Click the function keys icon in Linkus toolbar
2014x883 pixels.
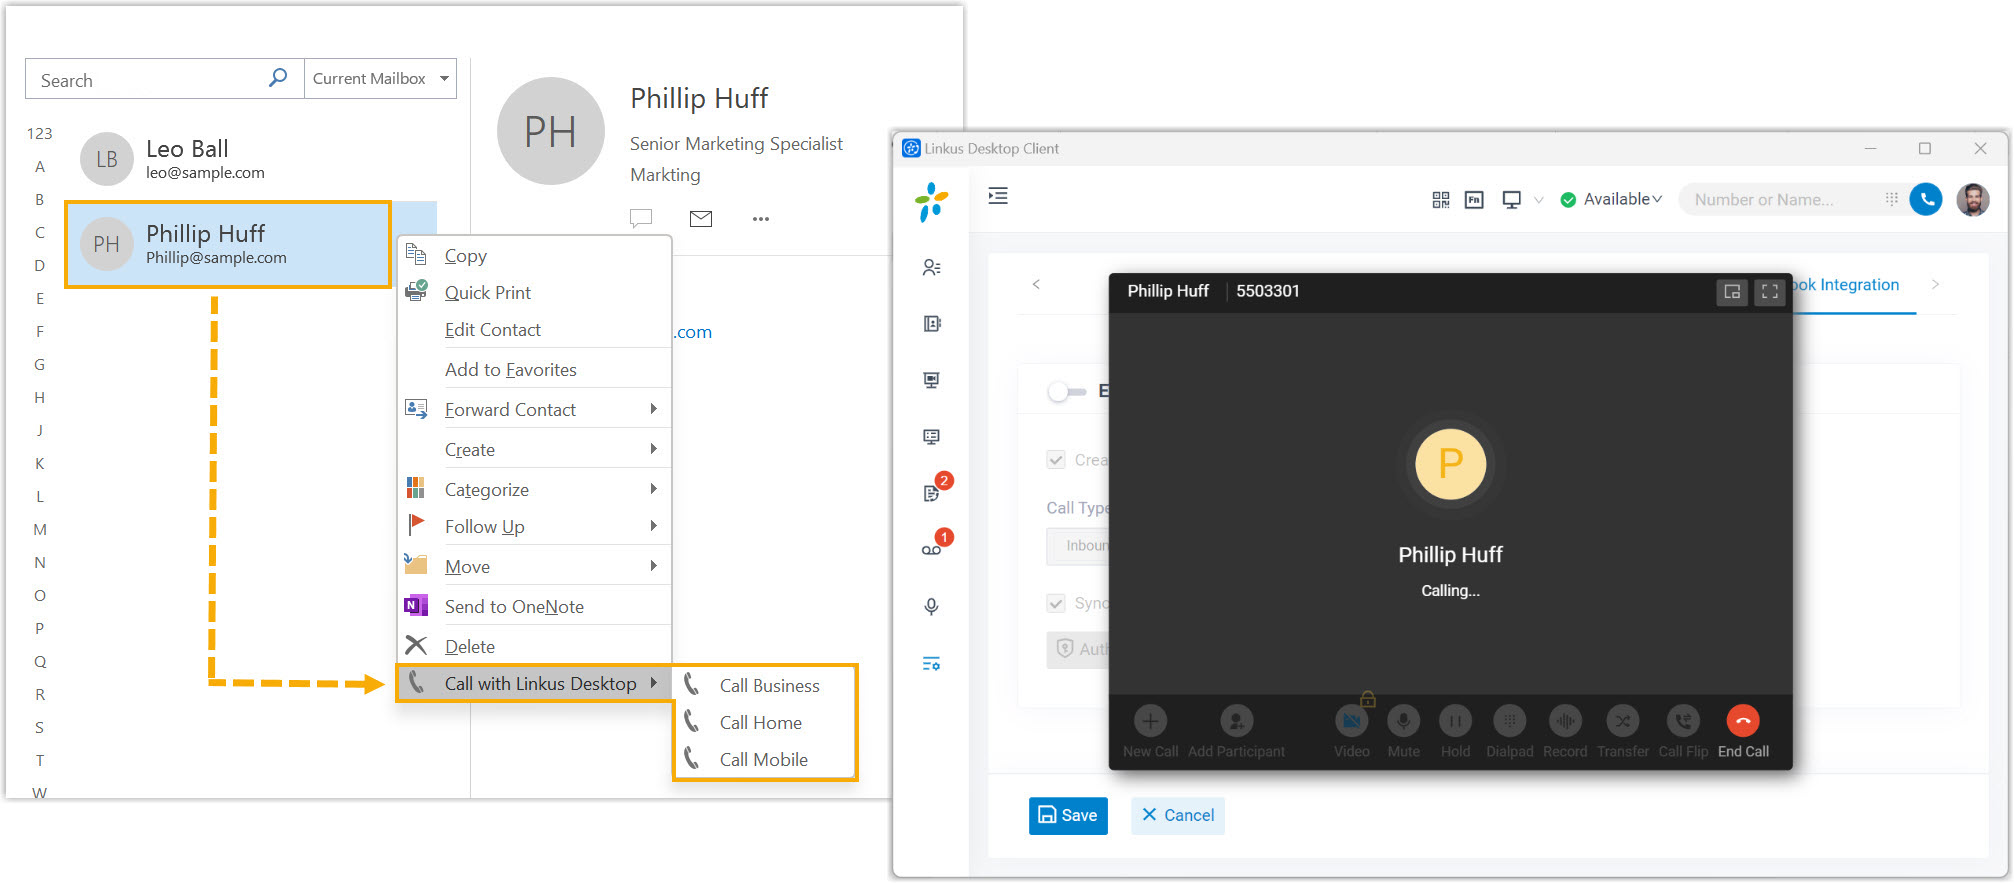pyautogui.click(x=1474, y=200)
